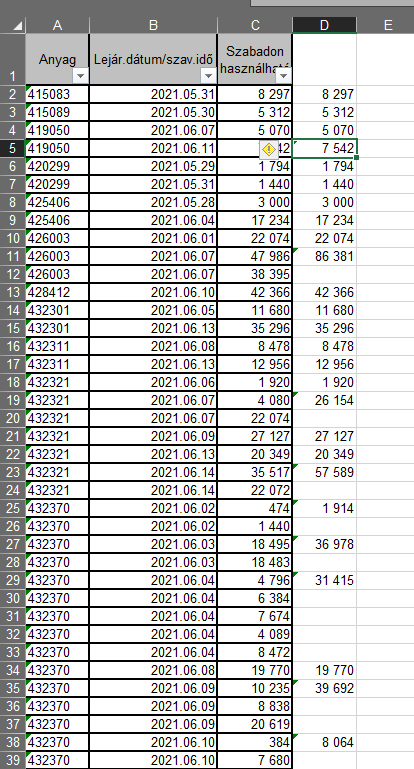
Task: Click date cell 2021.06.08 in row 34
Action: [154, 670]
